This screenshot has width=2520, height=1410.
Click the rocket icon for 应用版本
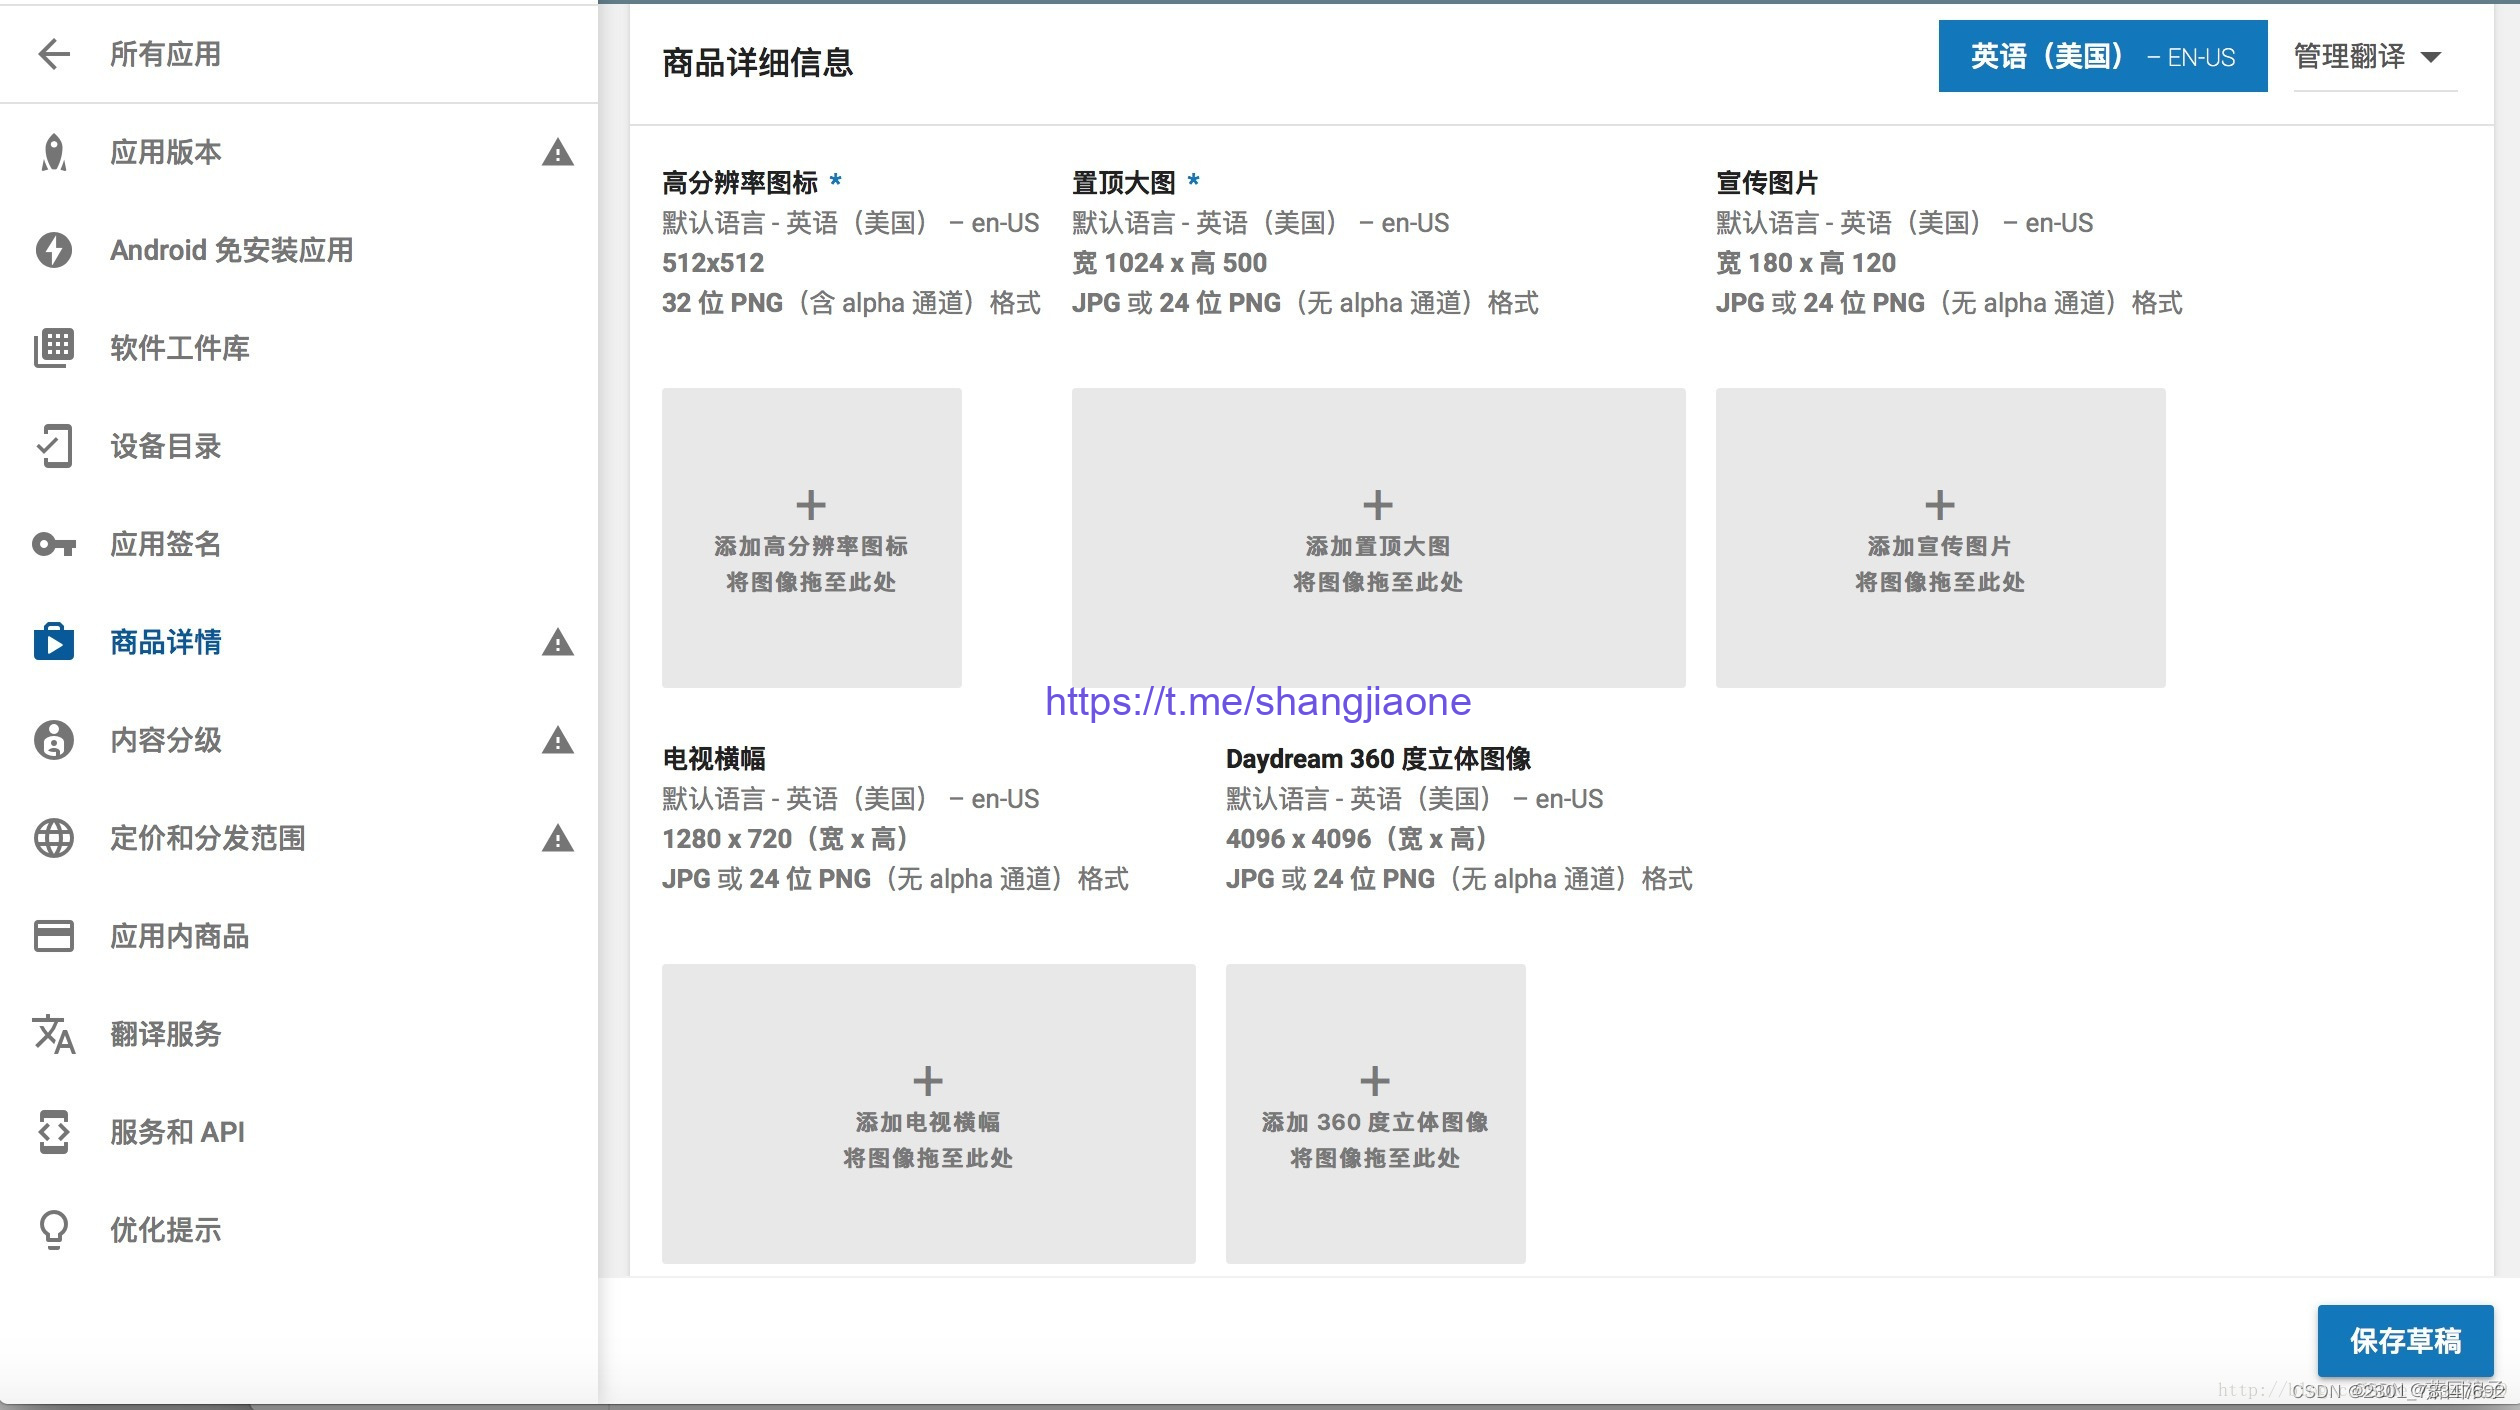pos(54,152)
